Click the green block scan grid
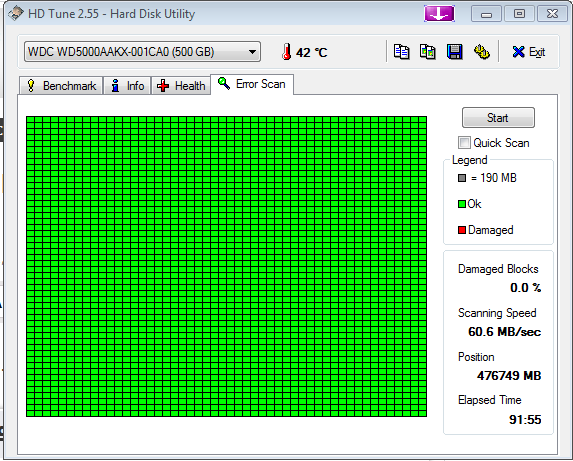This screenshot has height=461, width=573. (227, 266)
